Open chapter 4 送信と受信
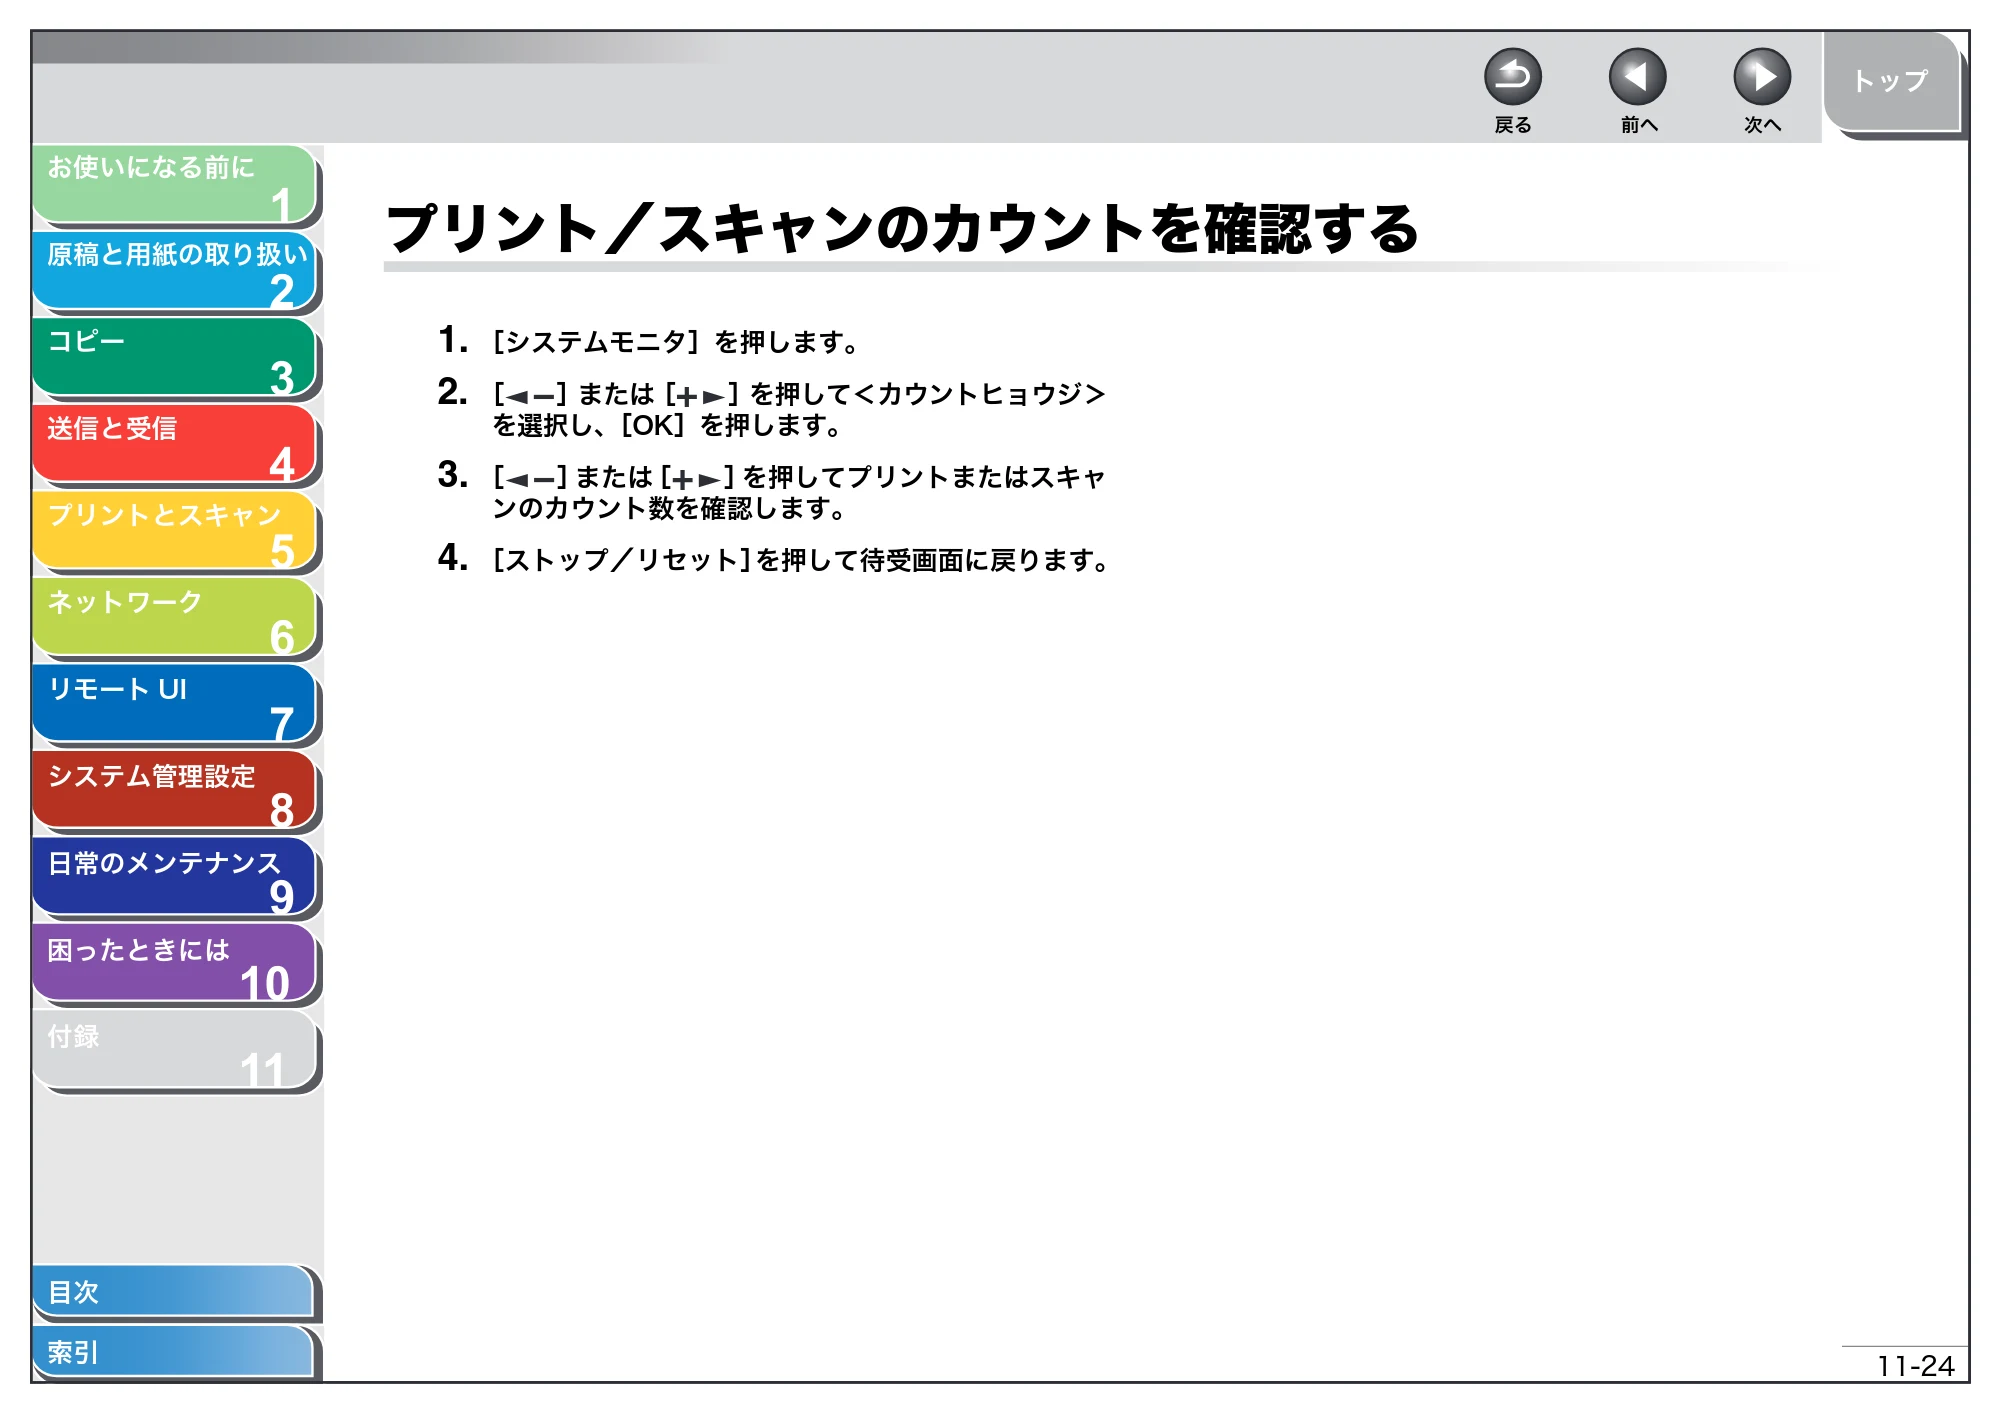 coord(175,444)
